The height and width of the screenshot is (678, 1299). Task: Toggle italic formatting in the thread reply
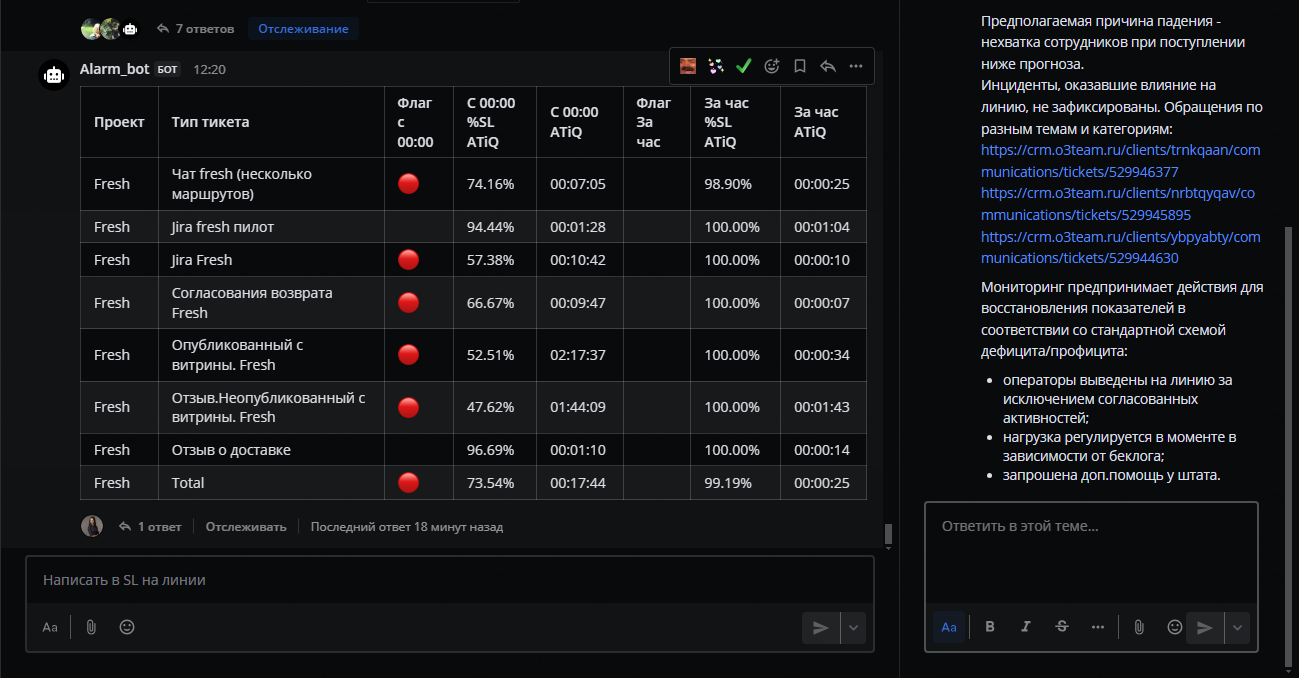(1026, 627)
